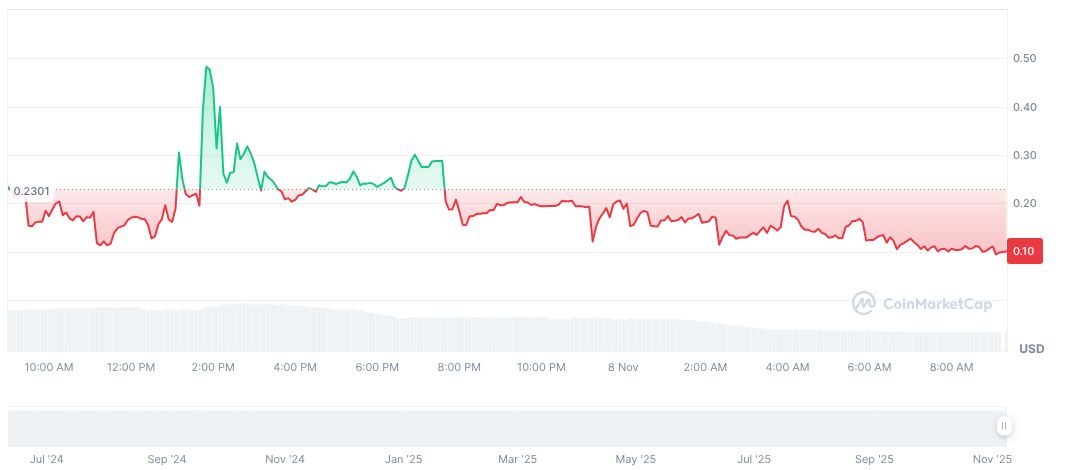Click Jul '24 in the range navigator
This screenshot has width=1072, height=470.
[x=47, y=460]
